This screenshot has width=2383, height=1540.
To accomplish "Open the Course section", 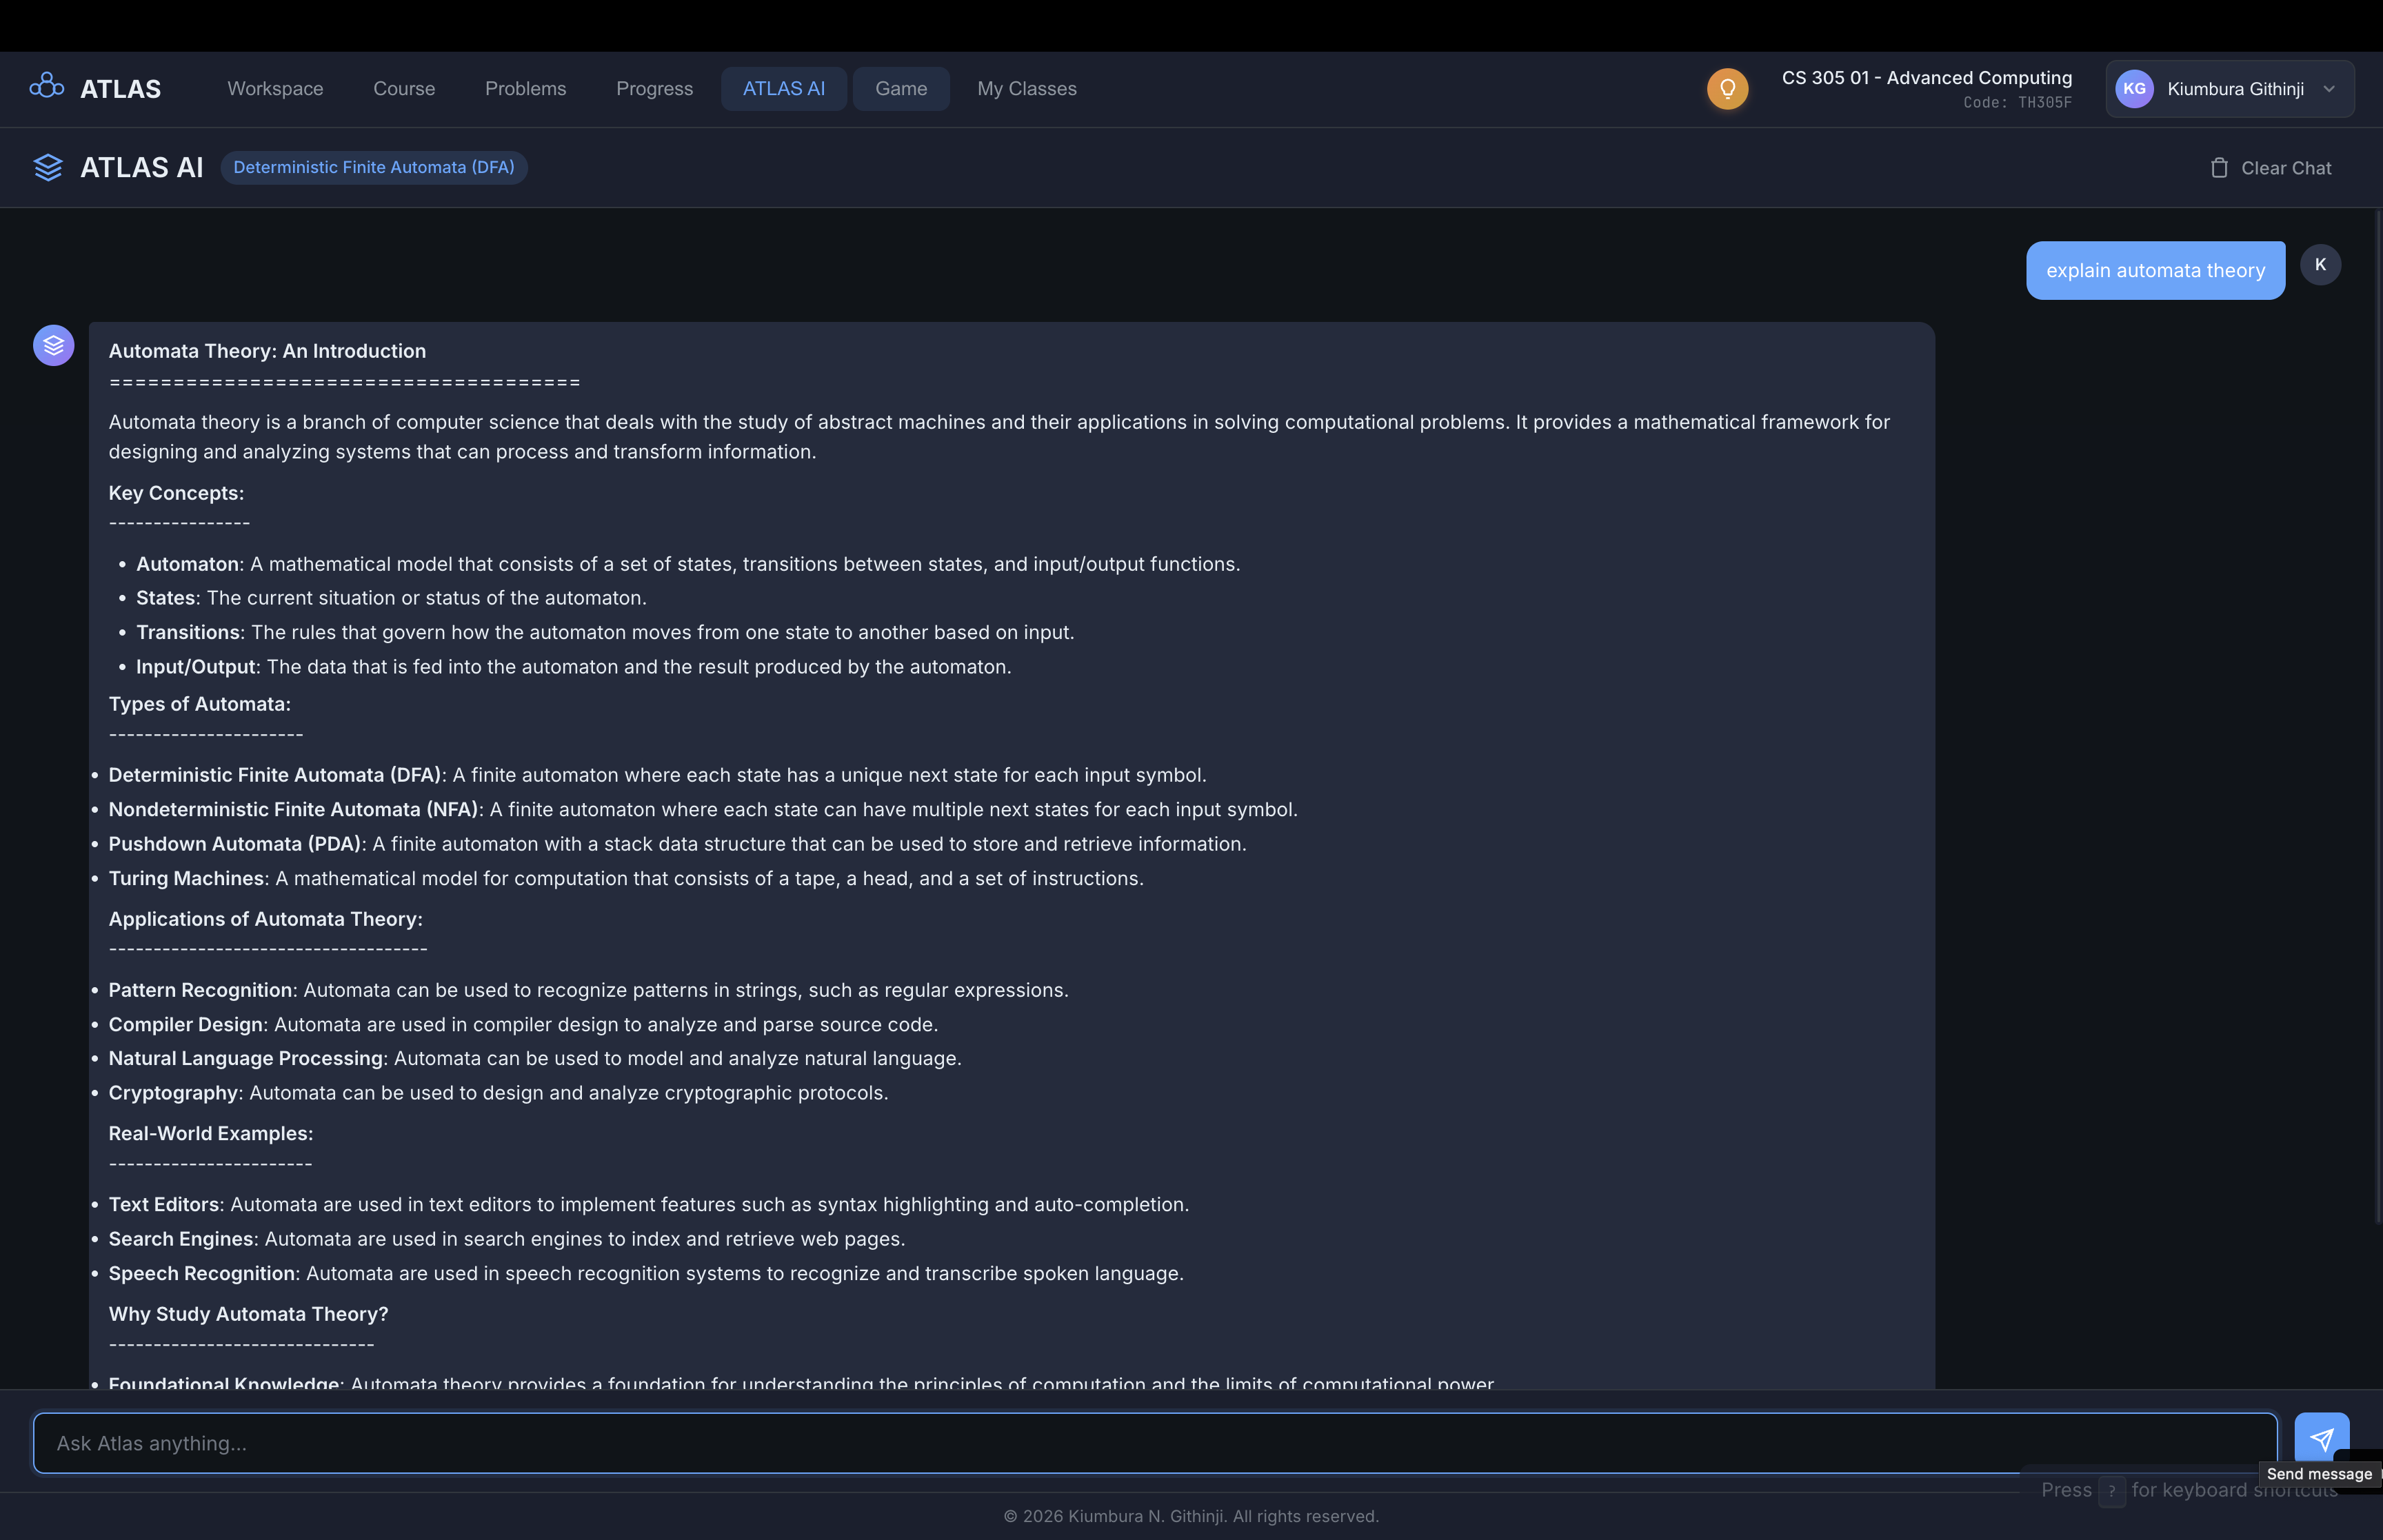I will coord(404,88).
